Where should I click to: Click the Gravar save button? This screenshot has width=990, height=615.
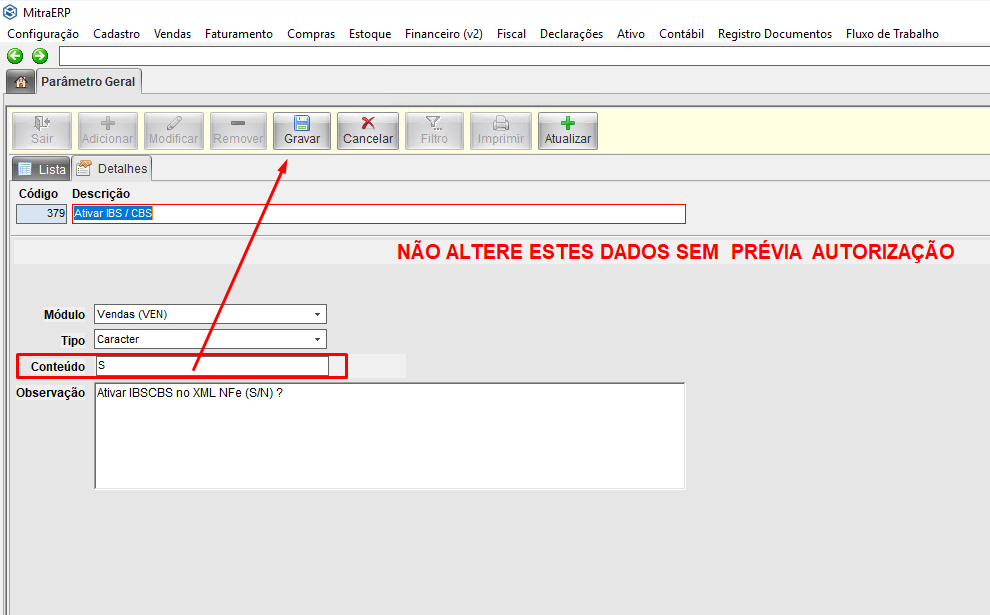point(302,131)
